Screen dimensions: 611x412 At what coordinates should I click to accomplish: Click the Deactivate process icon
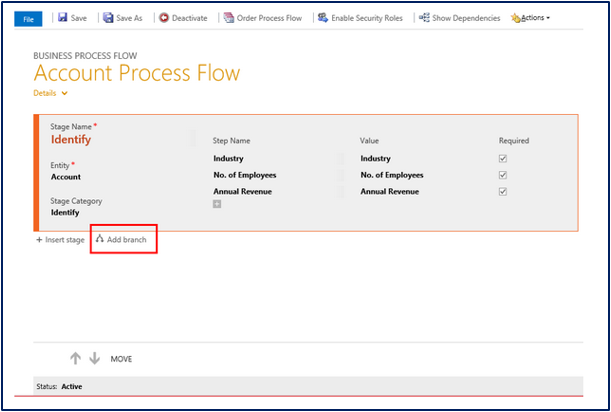pos(164,18)
